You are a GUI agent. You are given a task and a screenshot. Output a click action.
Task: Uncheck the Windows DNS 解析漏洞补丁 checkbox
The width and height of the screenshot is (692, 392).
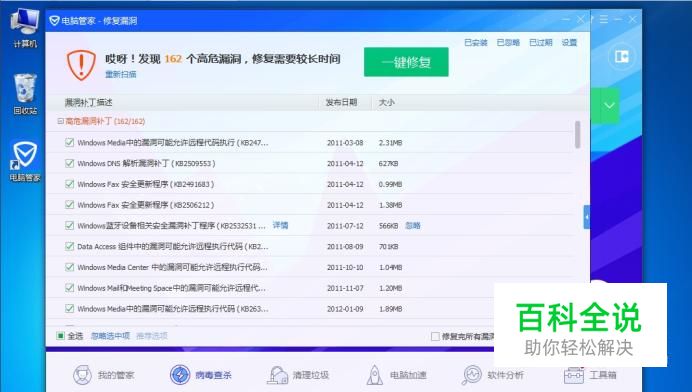[69, 163]
